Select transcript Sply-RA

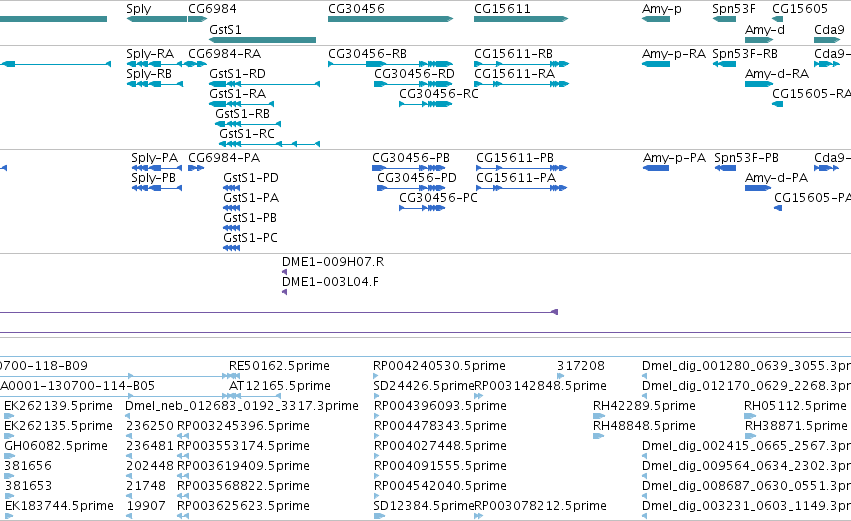[x=154, y=64]
